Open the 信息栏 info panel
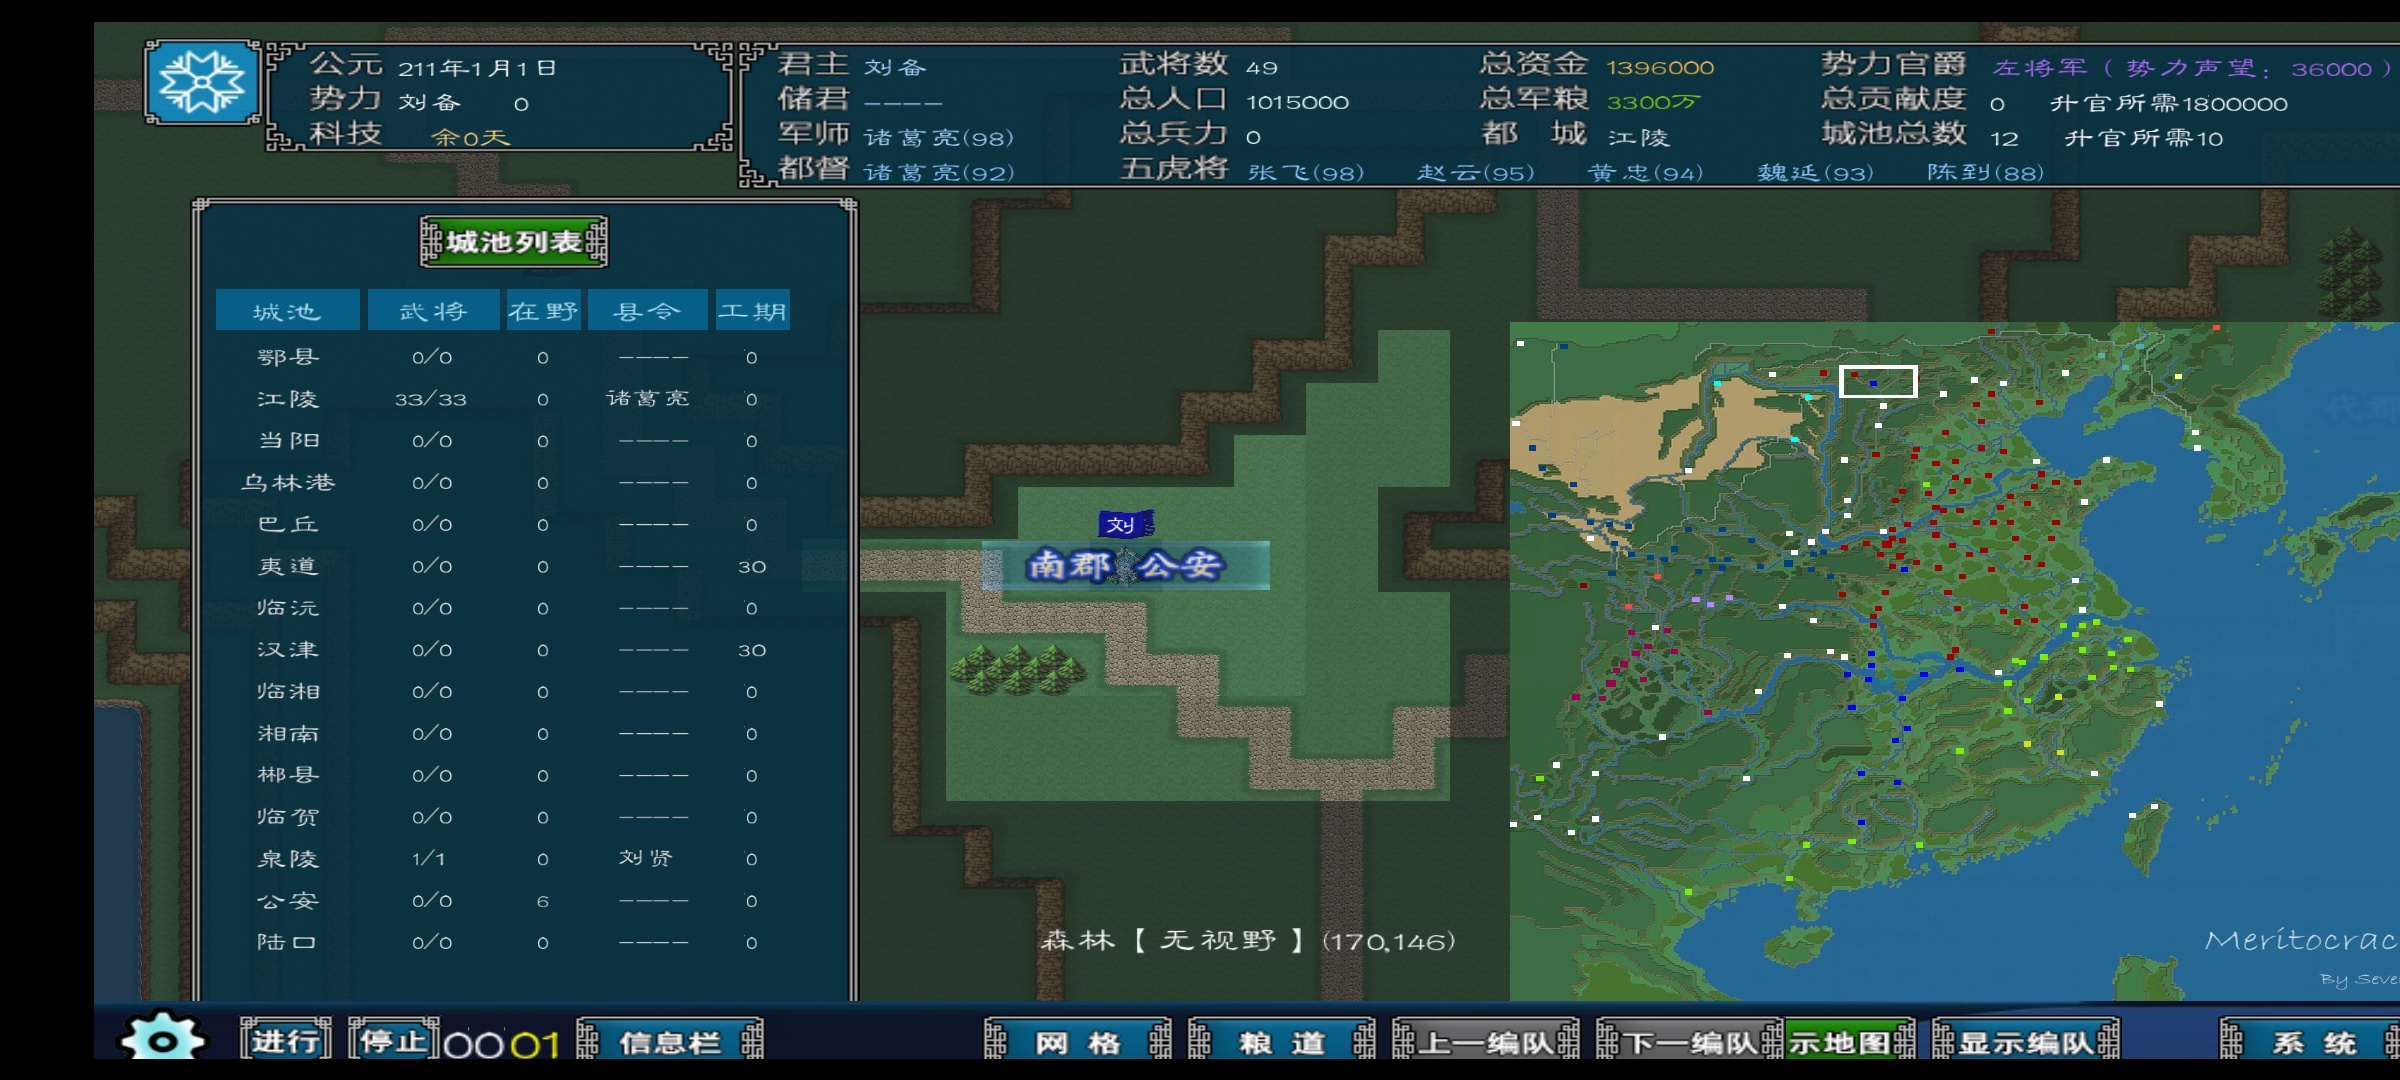 670,1042
